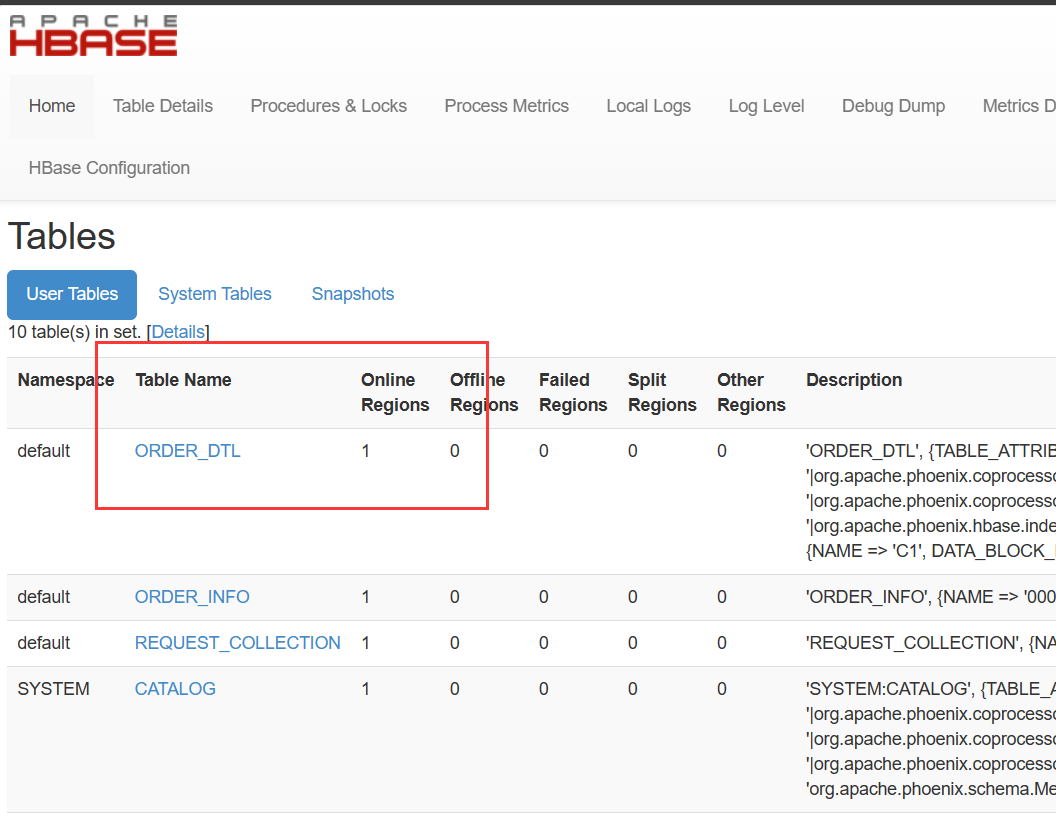This screenshot has height=818, width=1056.
Task: Go to Table Details page
Action: coord(162,106)
